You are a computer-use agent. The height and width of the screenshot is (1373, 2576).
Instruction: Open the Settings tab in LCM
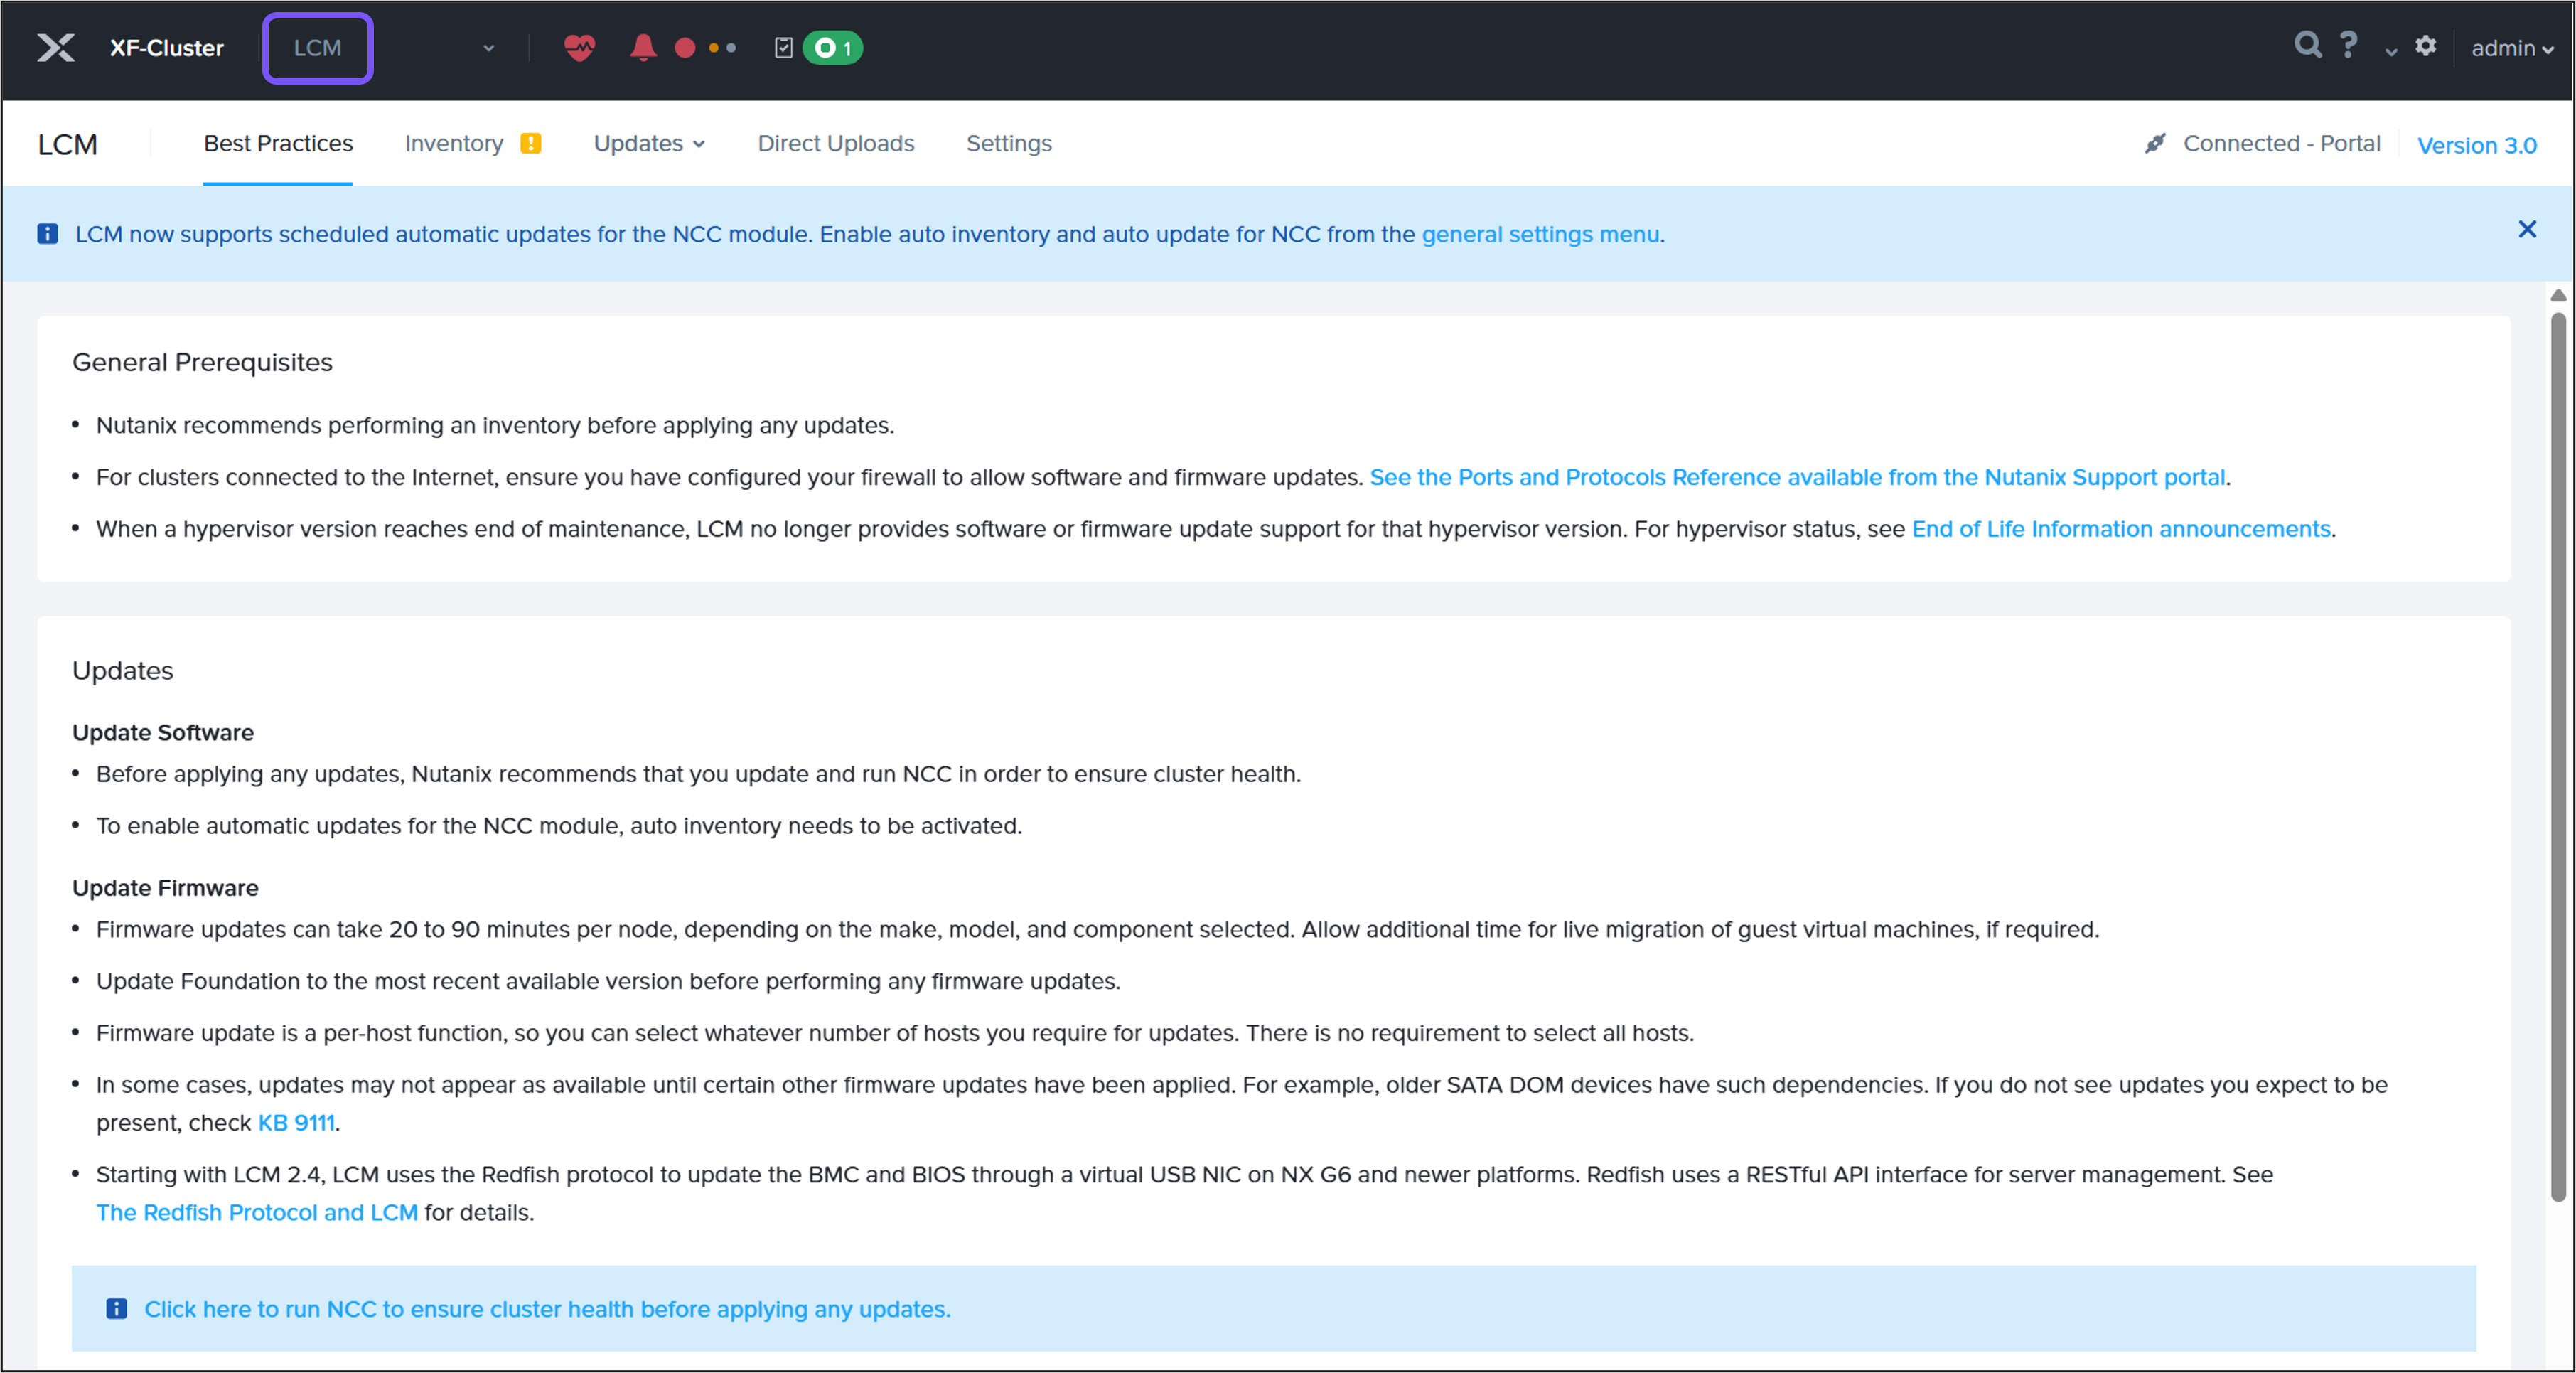tap(1008, 144)
